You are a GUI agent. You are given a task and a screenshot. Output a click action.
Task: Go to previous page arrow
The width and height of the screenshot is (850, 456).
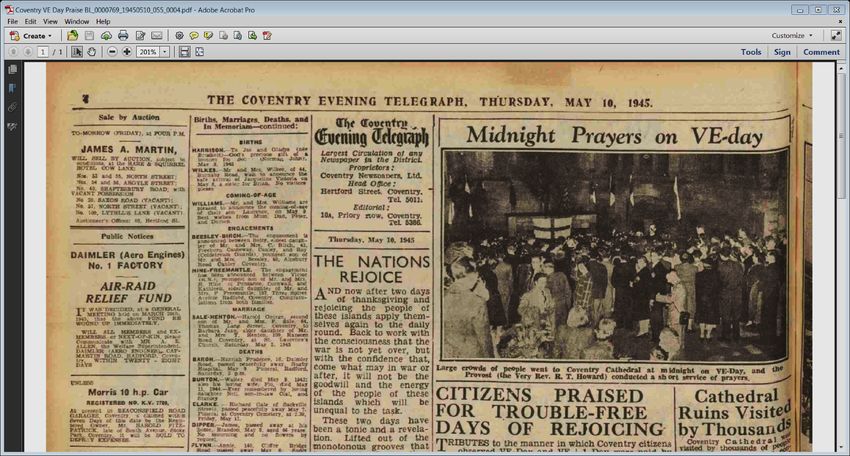point(14,52)
